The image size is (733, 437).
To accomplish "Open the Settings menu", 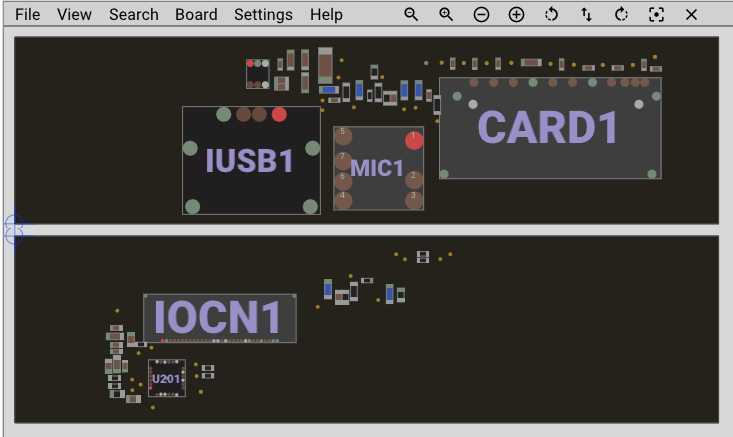I will point(263,15).
